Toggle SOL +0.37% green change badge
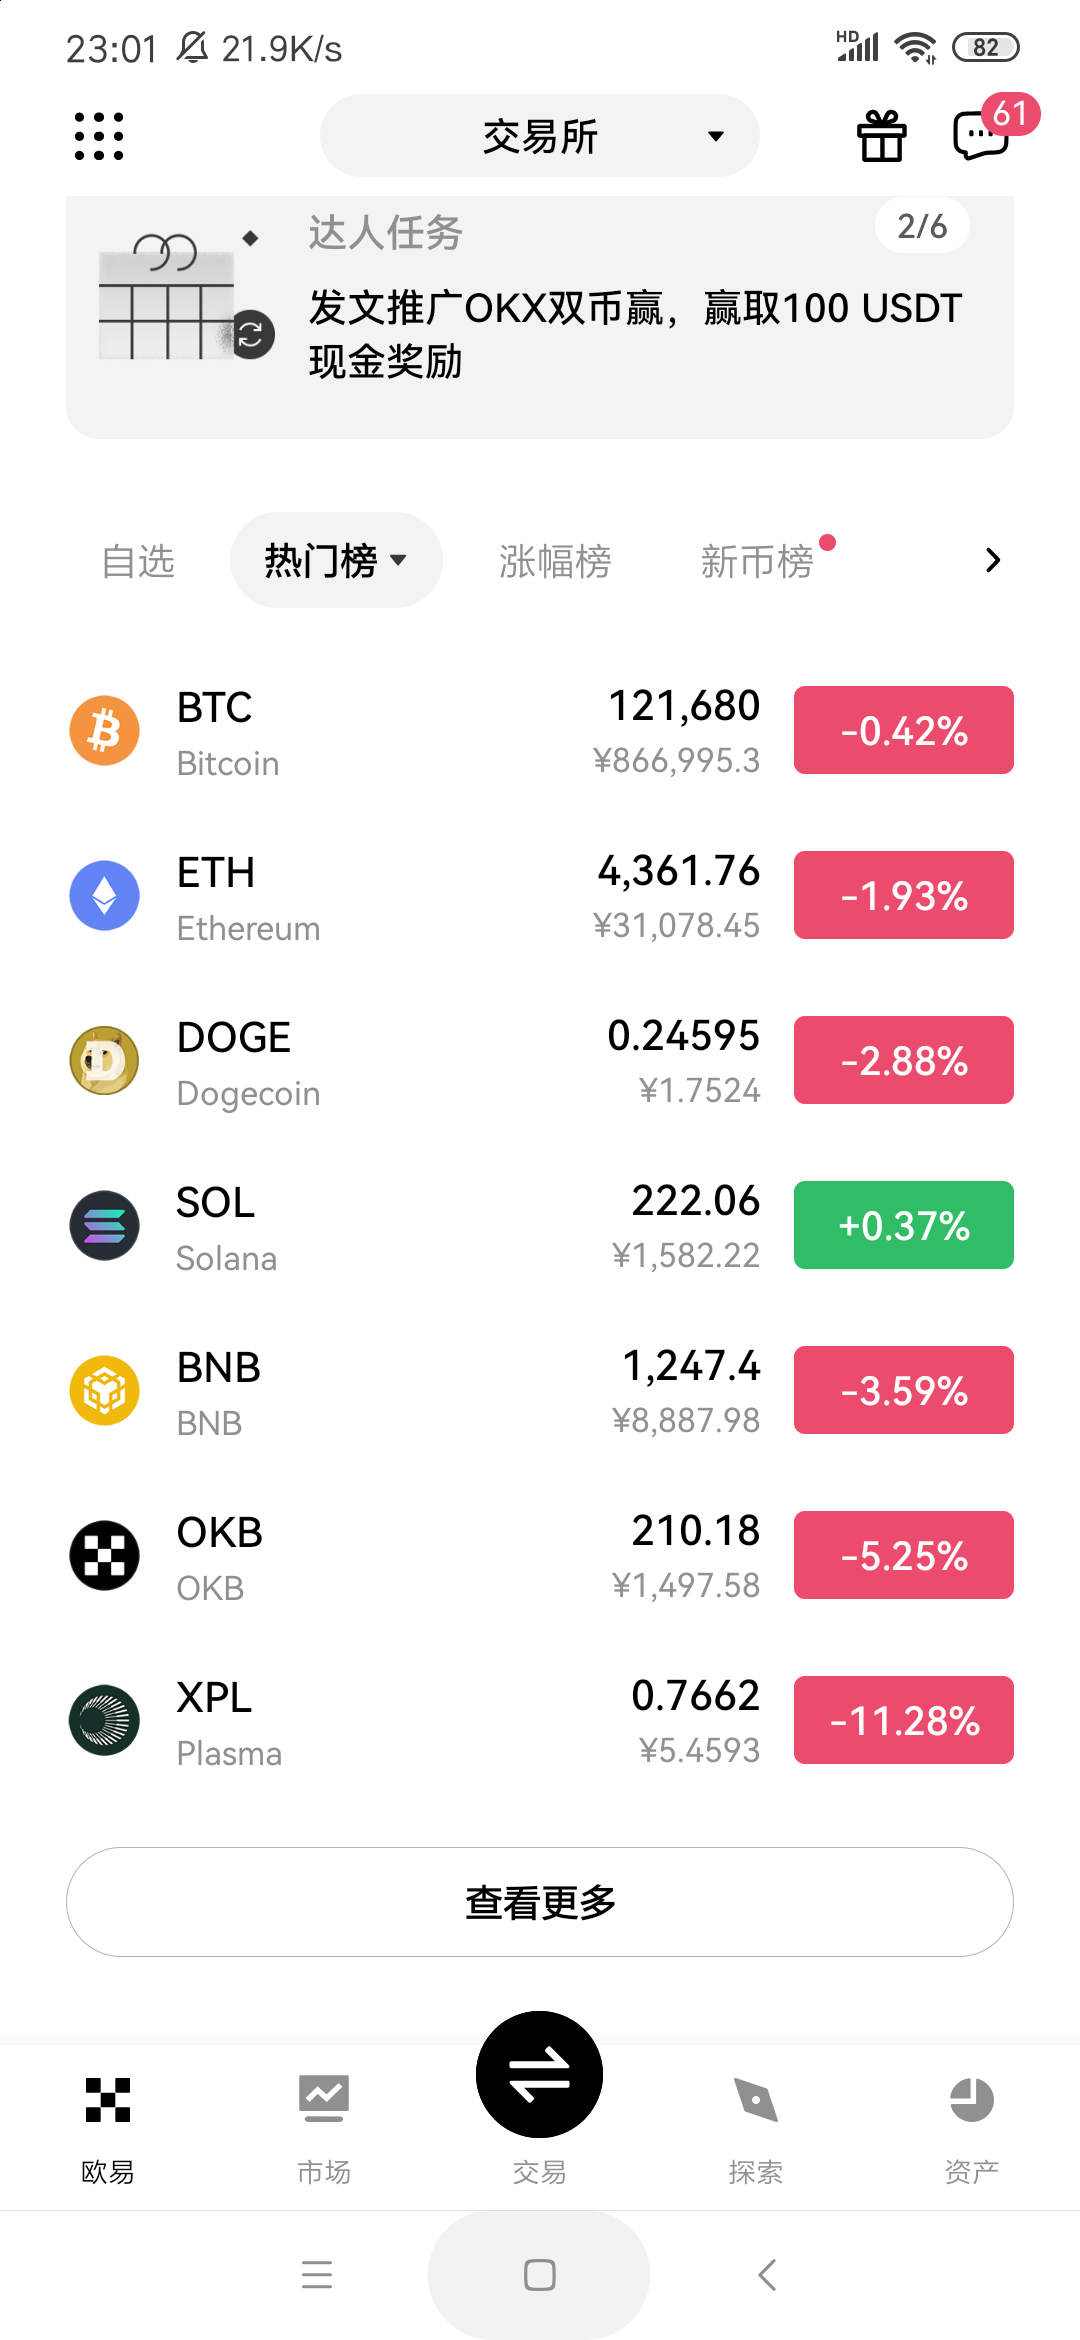1080x2340 pixels. pyautogui.click(x=903, y=1225)
